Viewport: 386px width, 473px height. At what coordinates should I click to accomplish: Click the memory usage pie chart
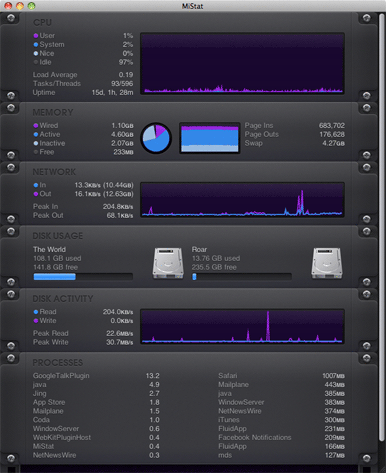[156, 138]
